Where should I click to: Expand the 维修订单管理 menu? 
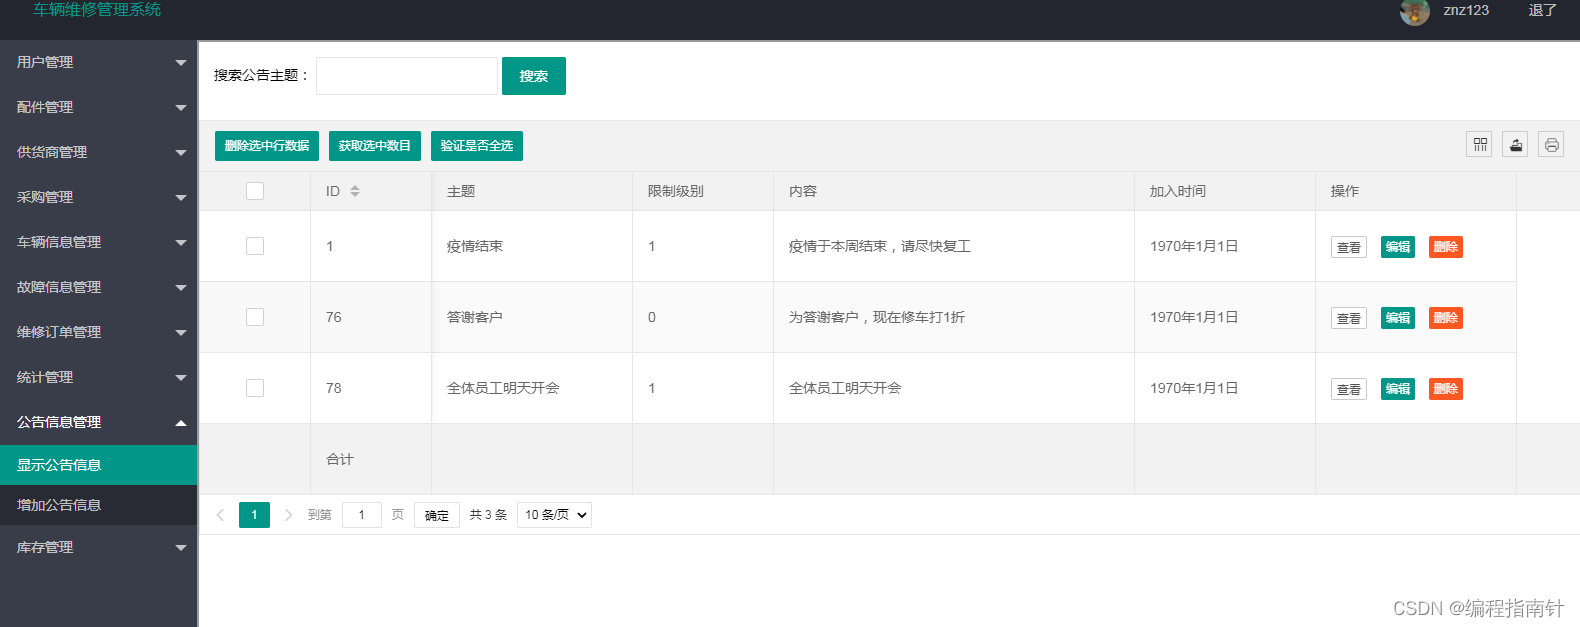click(x=98, y=332)
